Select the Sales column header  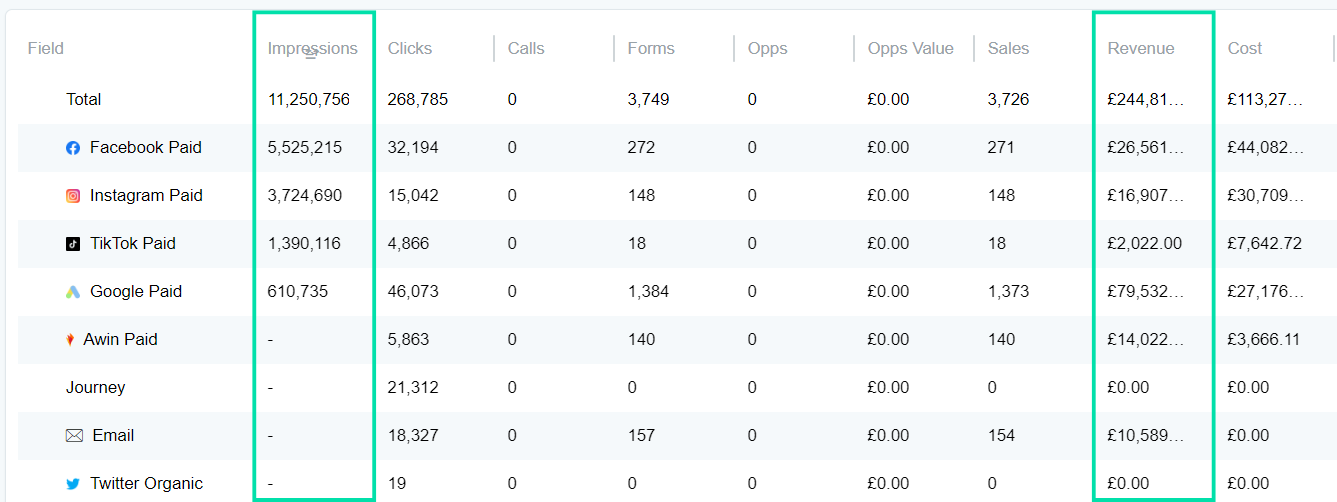click(x=1008, y=48)
